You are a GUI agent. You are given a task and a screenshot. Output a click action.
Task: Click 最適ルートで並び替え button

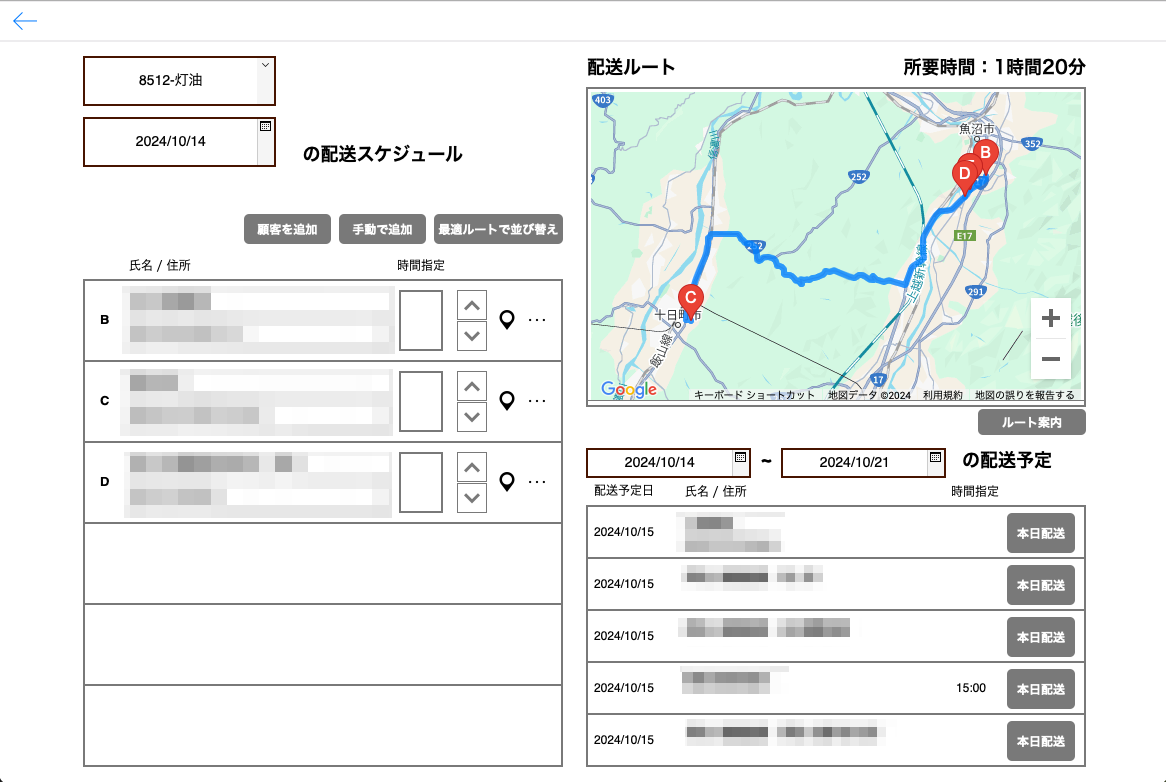coord(498,229)
